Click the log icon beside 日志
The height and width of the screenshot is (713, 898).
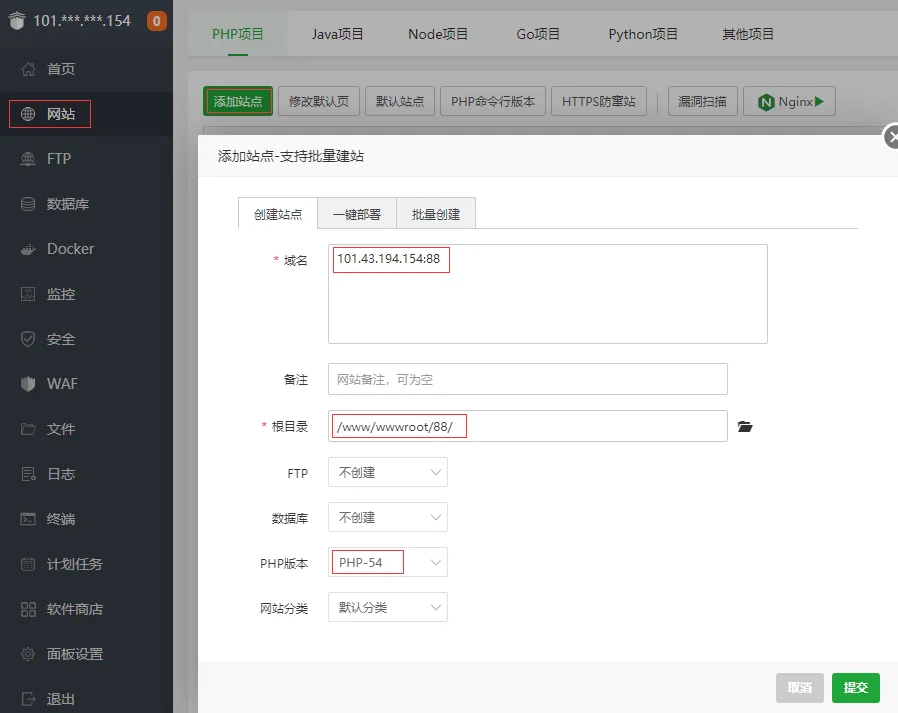28,474
